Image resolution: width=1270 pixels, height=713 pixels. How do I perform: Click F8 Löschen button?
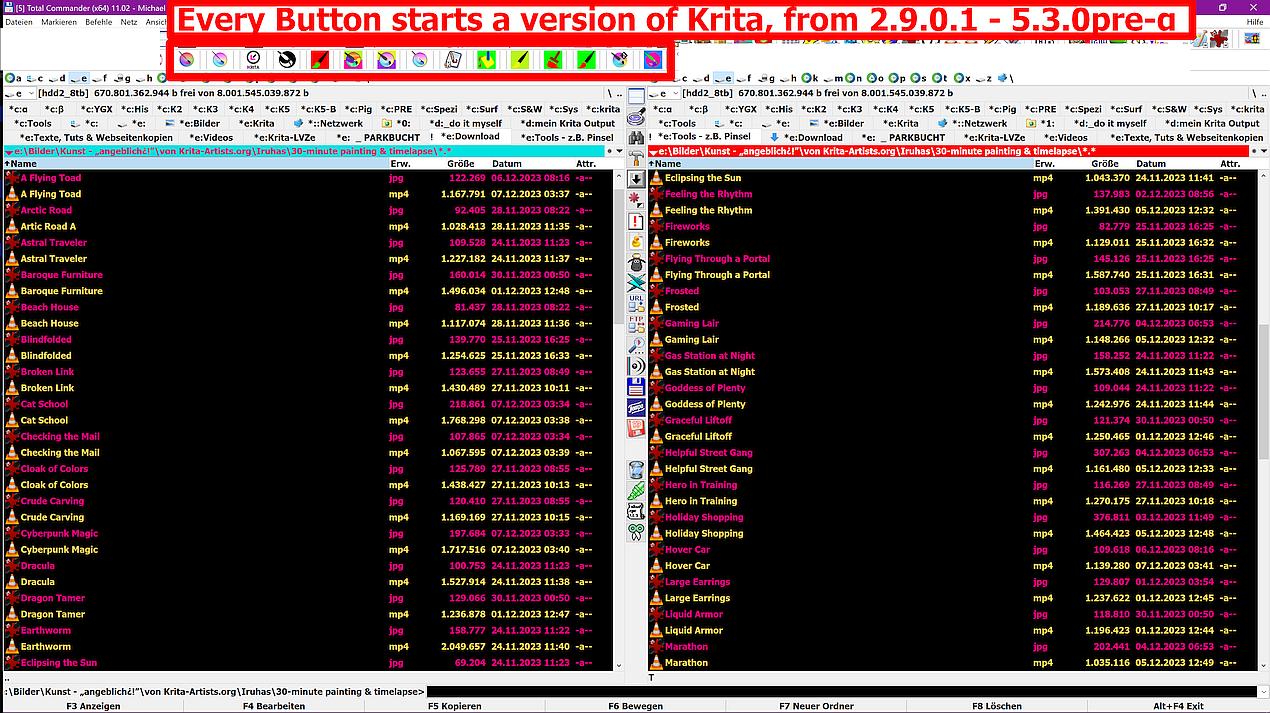tap(997, 706)
